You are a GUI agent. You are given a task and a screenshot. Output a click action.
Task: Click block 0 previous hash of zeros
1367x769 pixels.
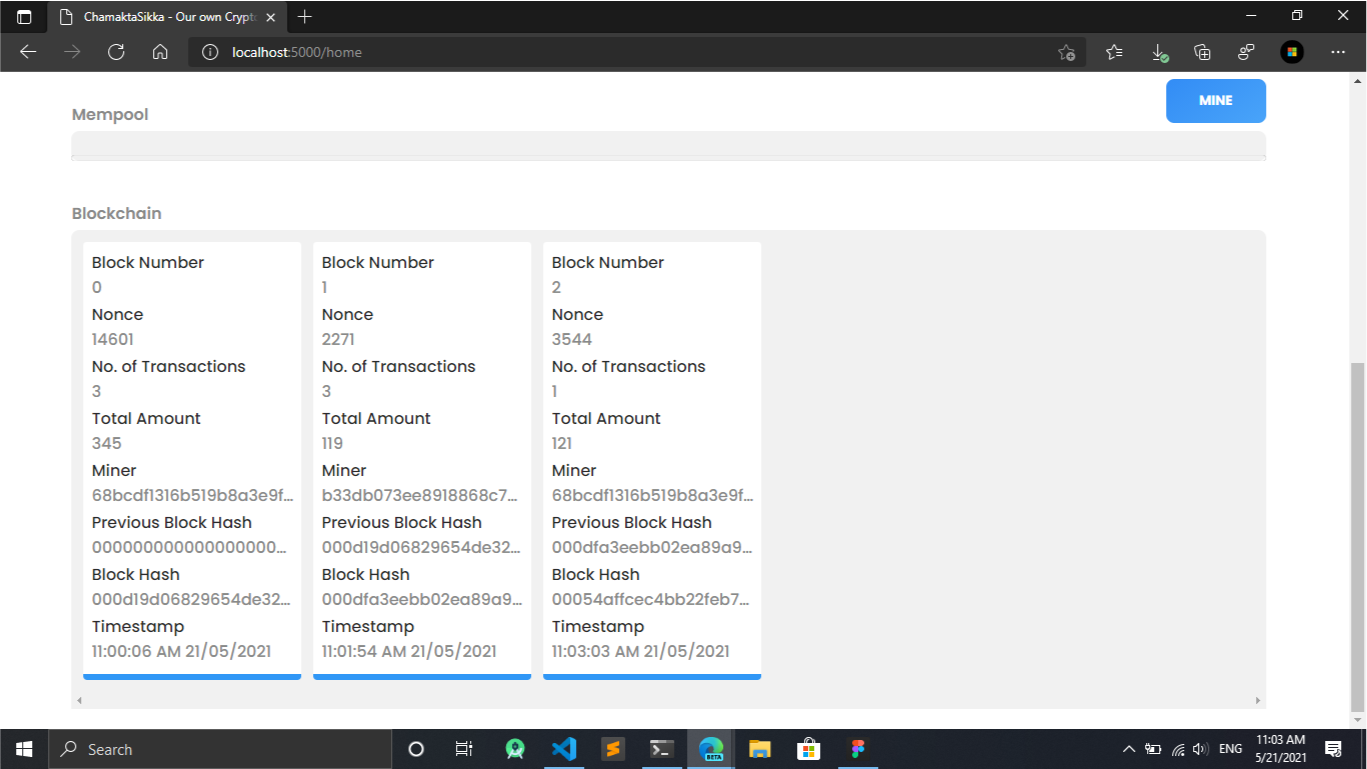(190, 548)
